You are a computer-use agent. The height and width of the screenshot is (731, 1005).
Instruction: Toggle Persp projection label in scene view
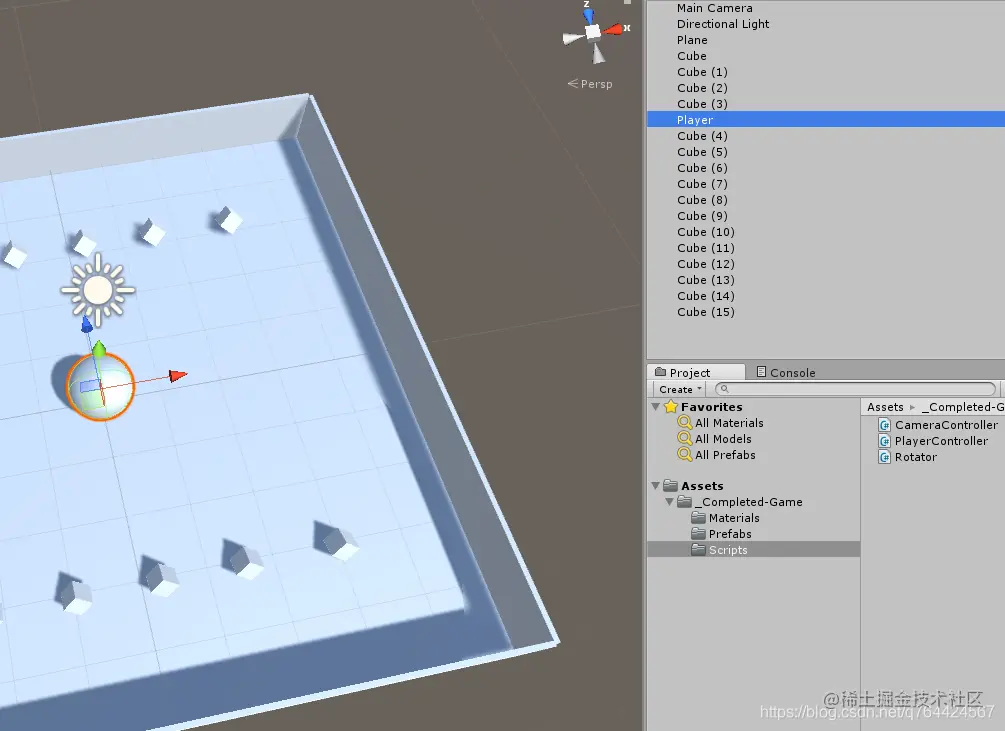590,84
